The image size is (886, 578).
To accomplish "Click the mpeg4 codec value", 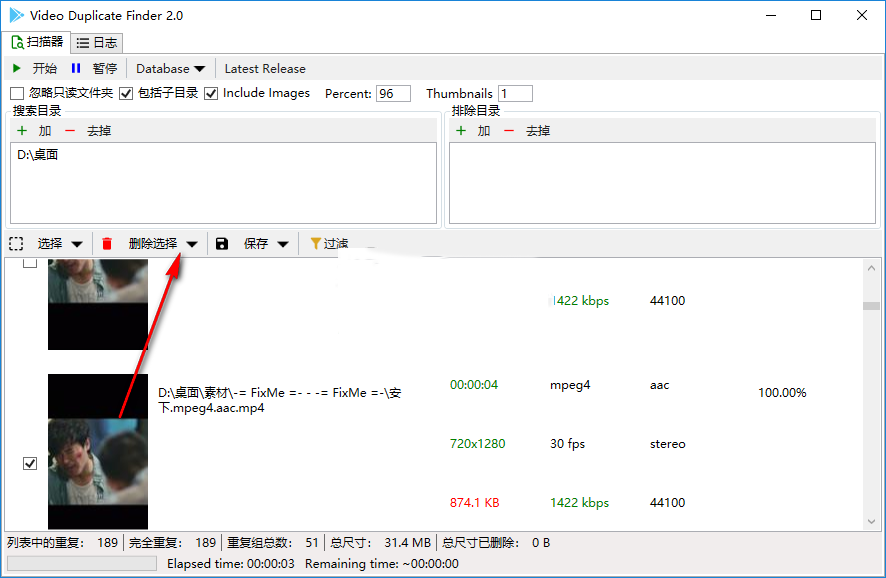I will (x=570, y=385).
